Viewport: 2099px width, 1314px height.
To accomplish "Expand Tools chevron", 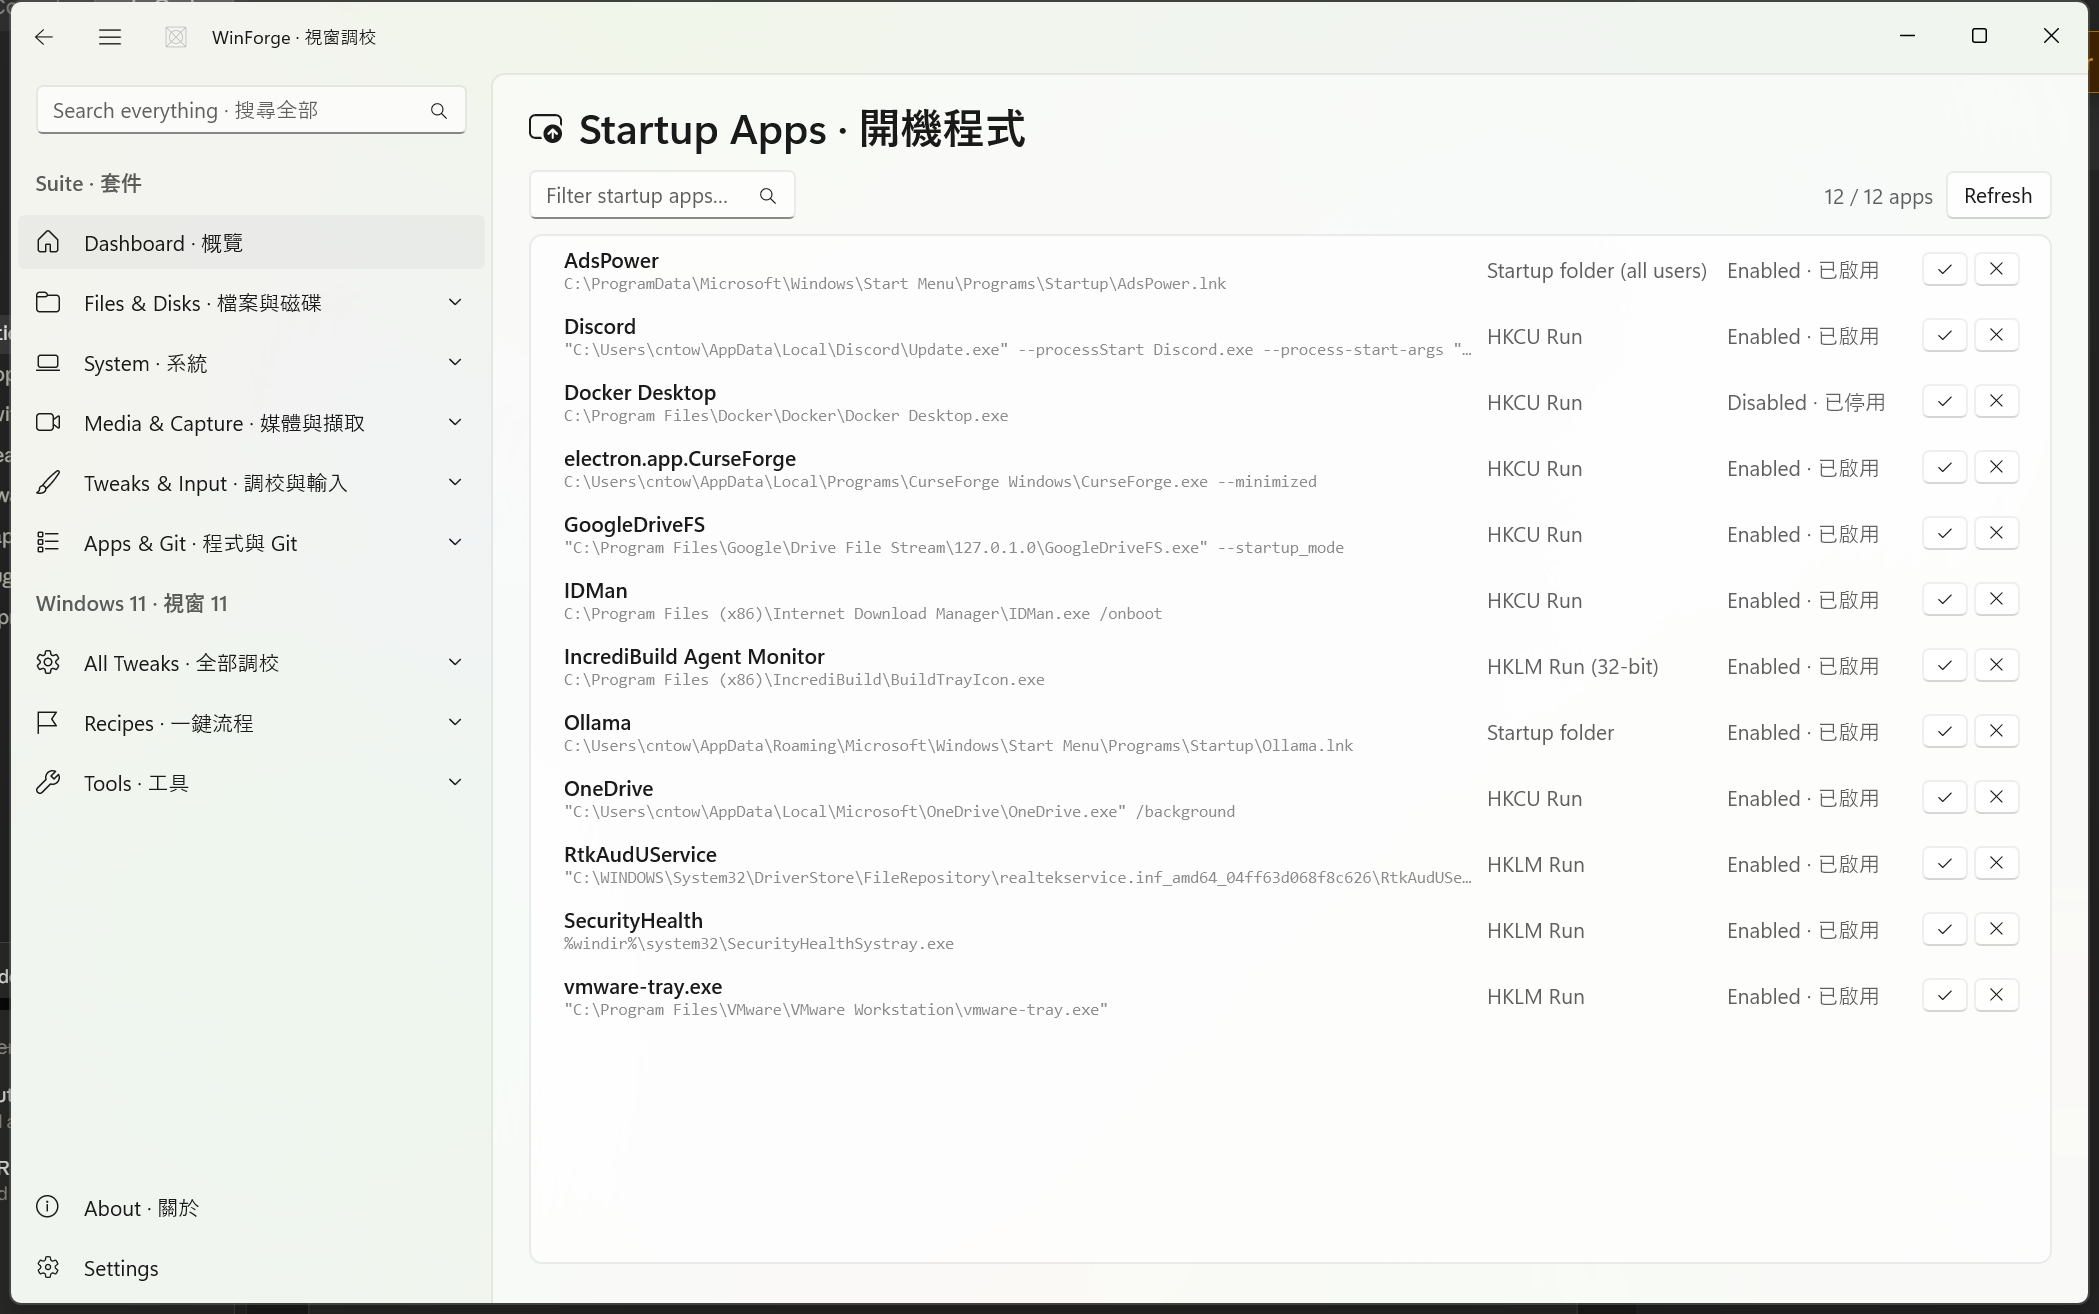I will tap(455, 782).
